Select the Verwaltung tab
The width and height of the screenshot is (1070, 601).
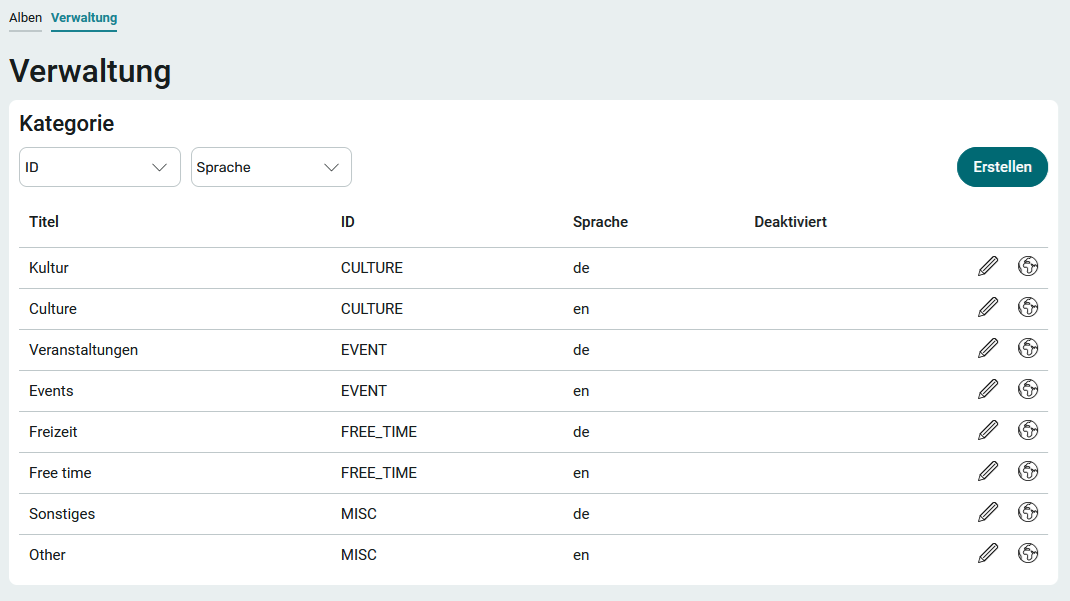(84, 18)
